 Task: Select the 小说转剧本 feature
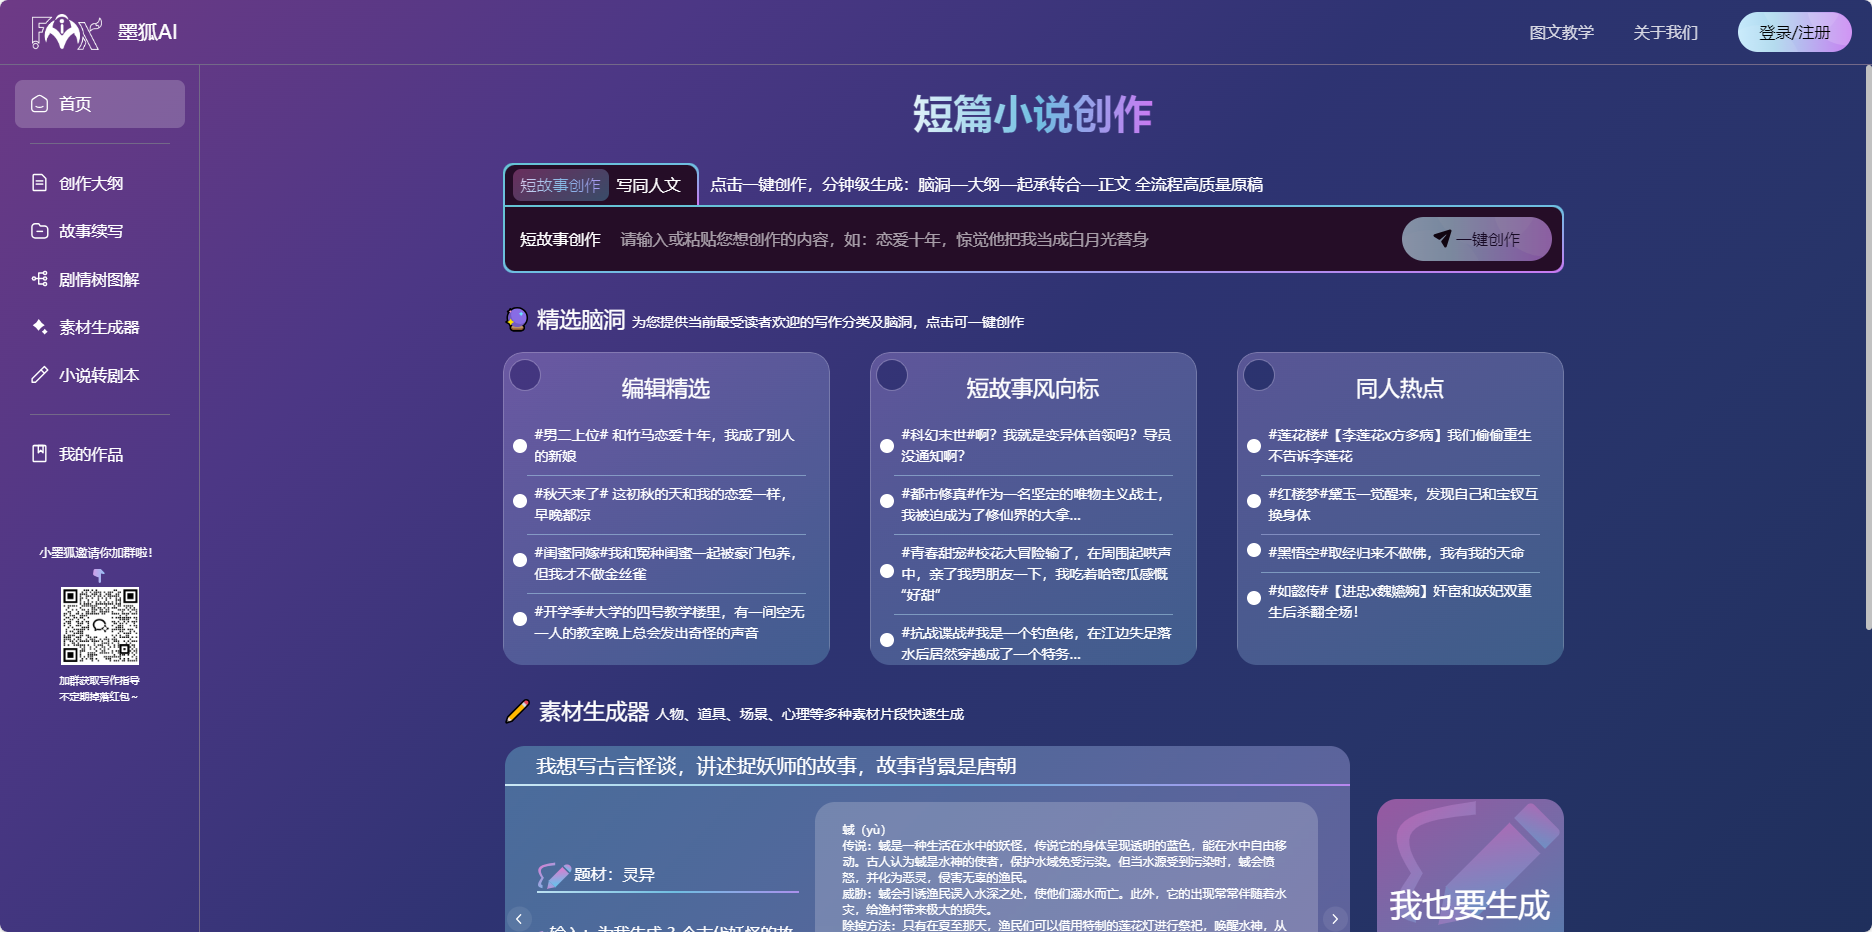point(98,375)
